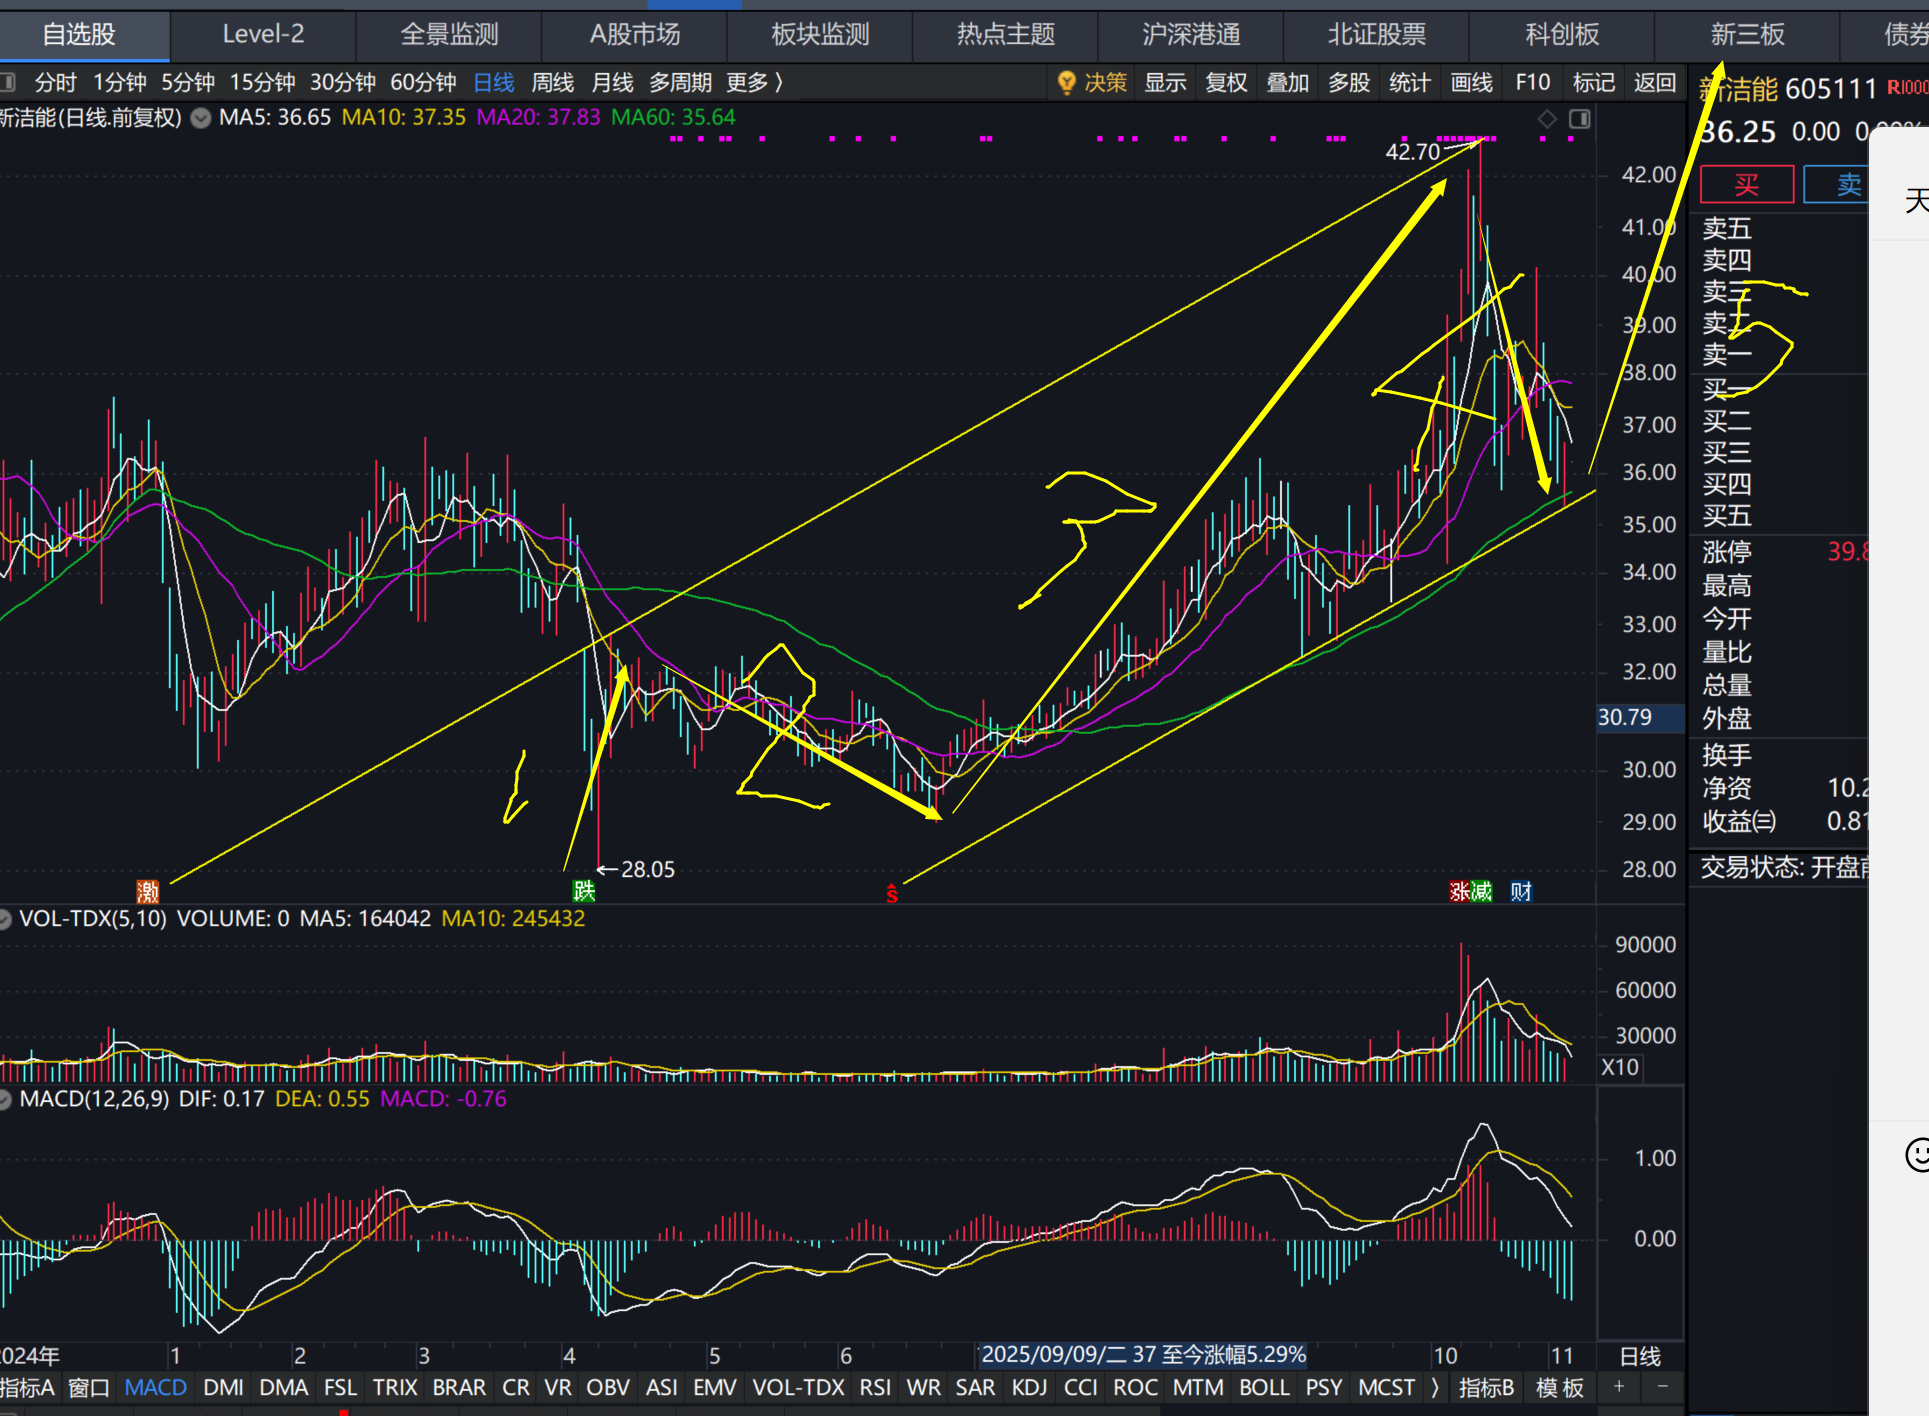Click the 画线 drawing tools button

(1471, 82)
